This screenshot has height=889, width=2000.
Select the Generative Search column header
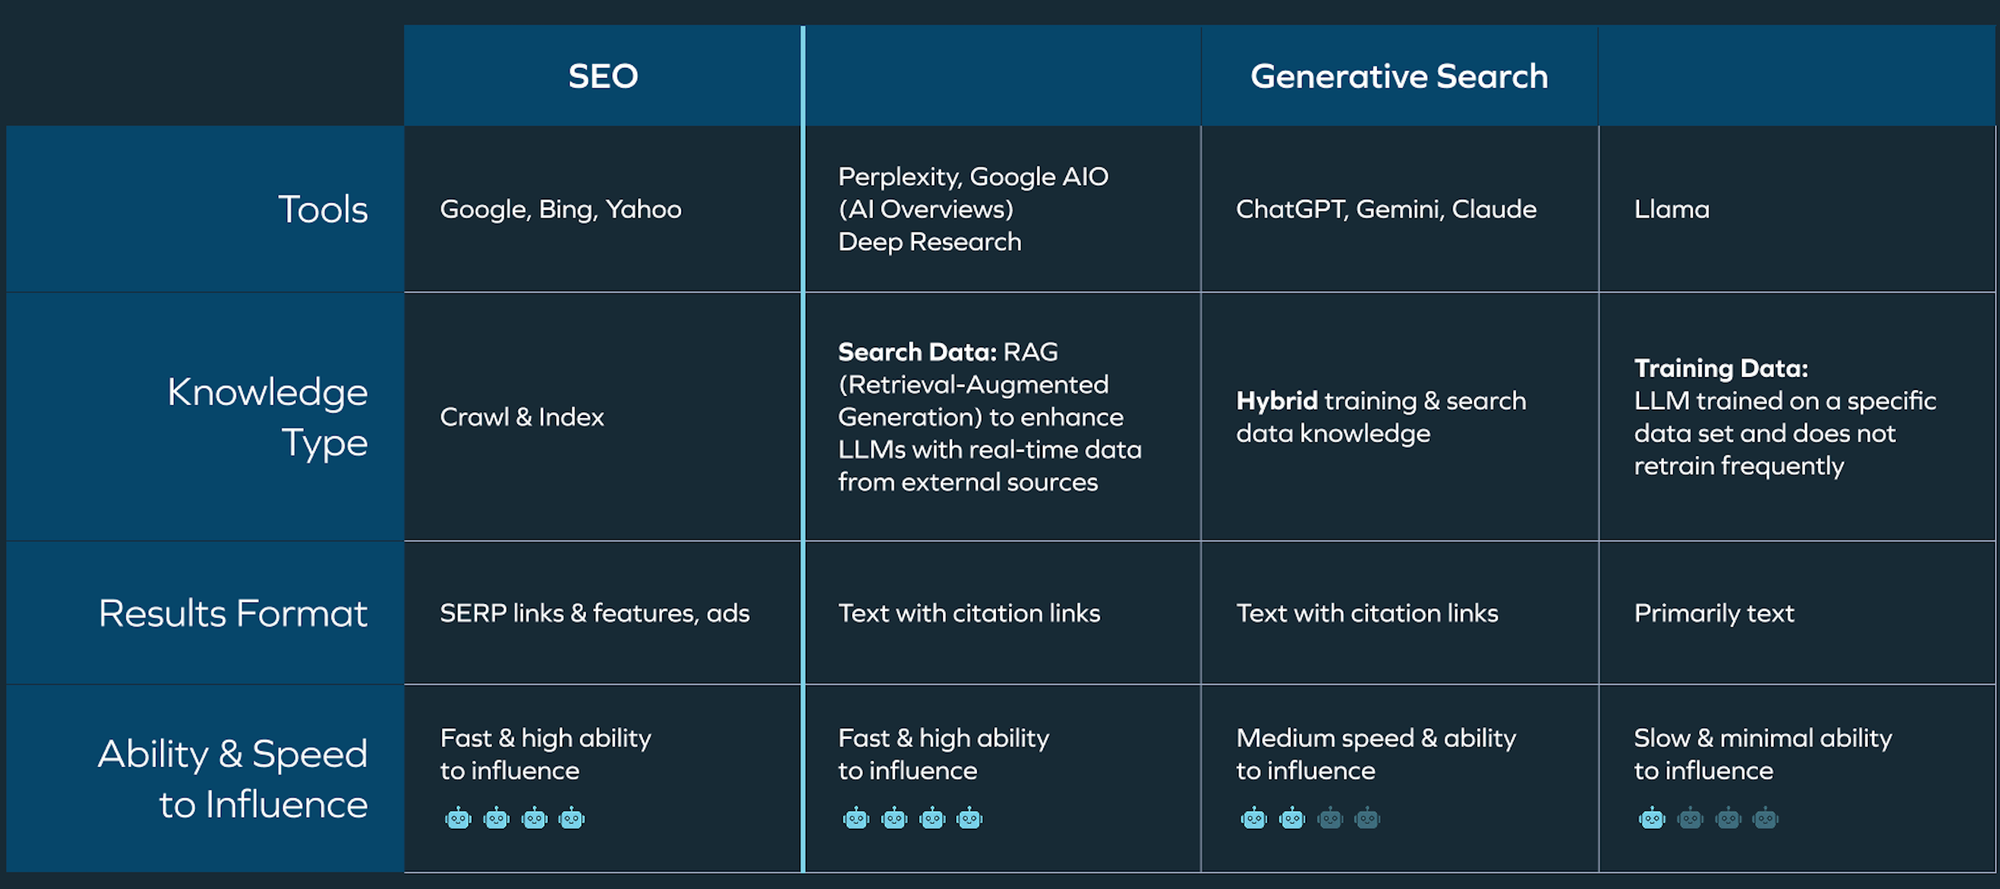(1399, 76)
